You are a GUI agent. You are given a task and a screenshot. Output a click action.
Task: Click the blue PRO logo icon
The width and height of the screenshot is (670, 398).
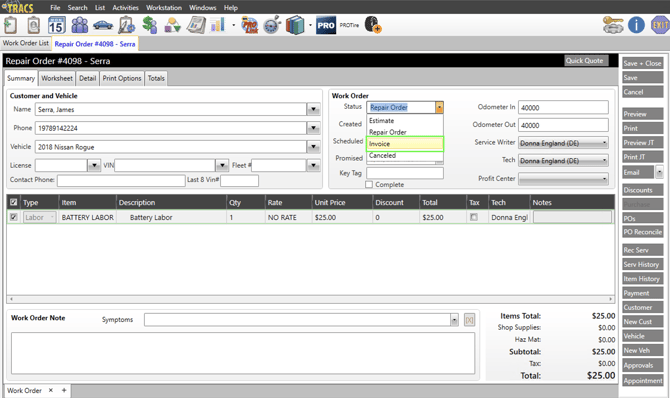coord(326,25)
